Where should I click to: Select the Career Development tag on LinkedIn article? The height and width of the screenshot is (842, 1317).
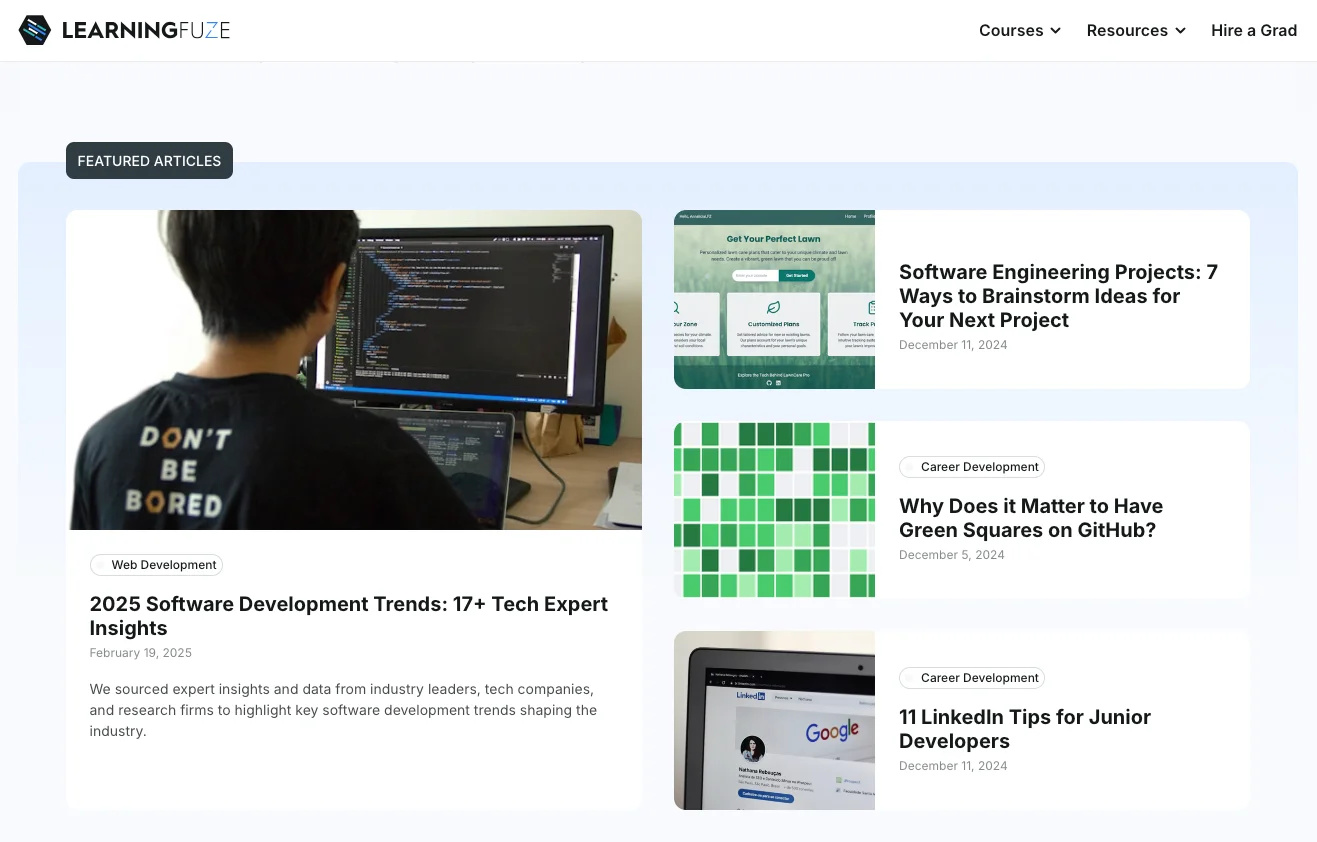971,678
